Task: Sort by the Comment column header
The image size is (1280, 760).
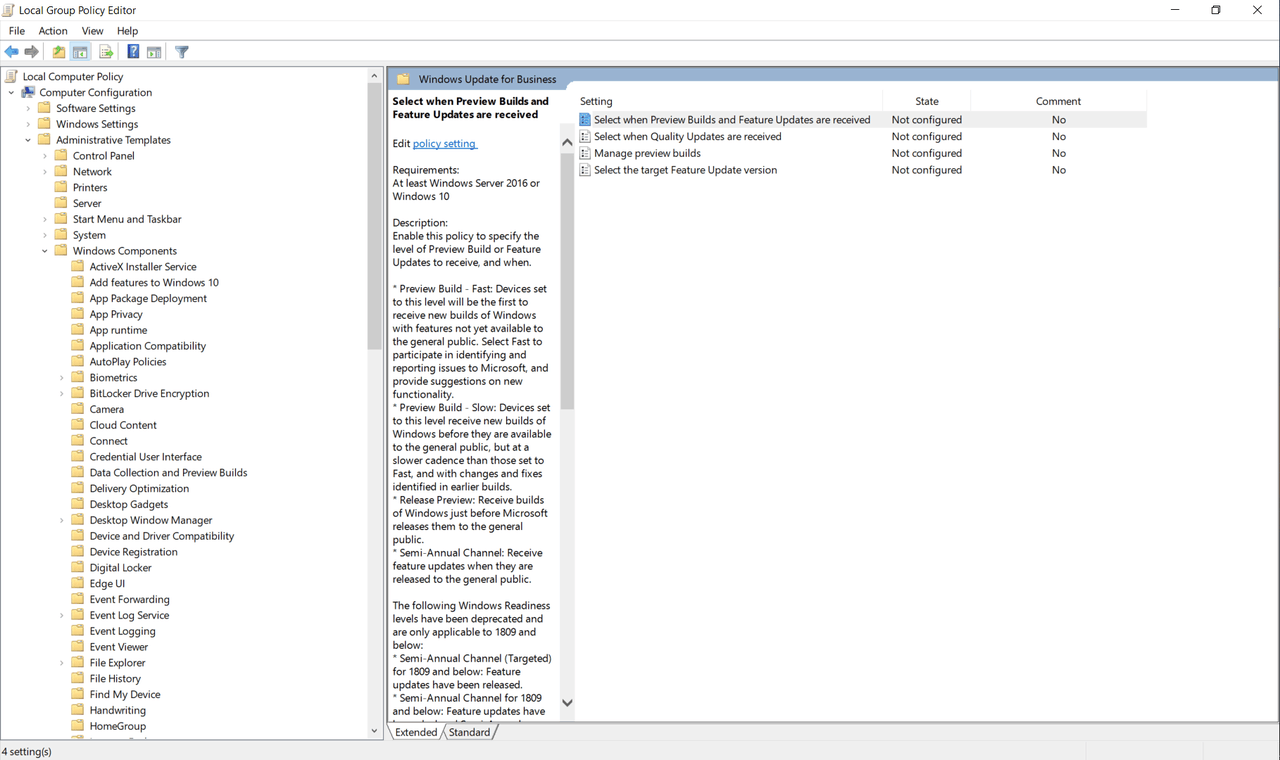Action: pos(1059,101)
